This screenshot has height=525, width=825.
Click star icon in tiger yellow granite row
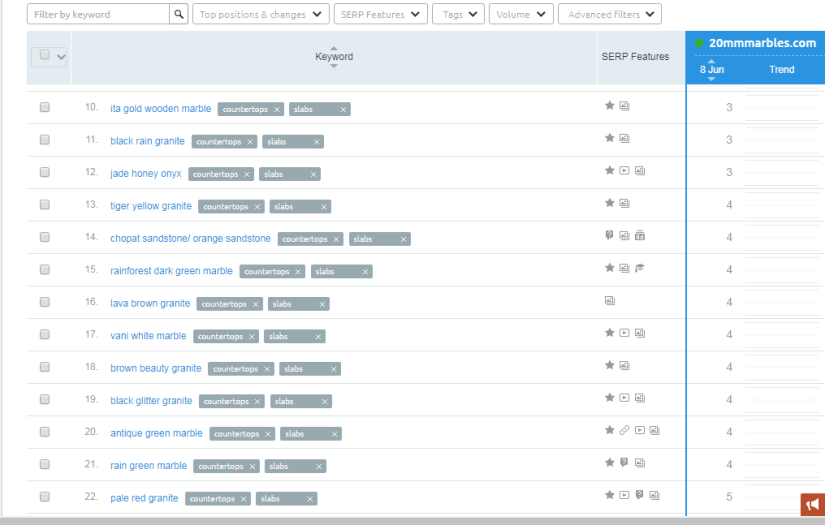609,203
